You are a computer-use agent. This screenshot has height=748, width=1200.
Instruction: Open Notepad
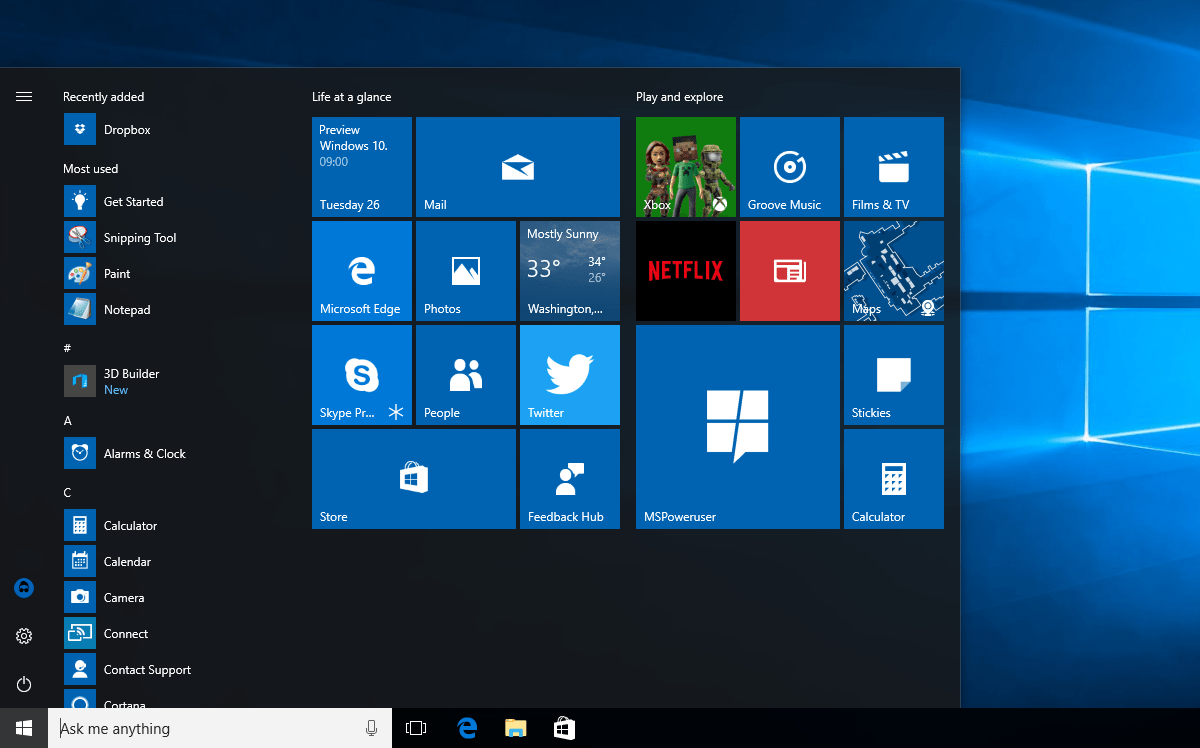(126, 309)
